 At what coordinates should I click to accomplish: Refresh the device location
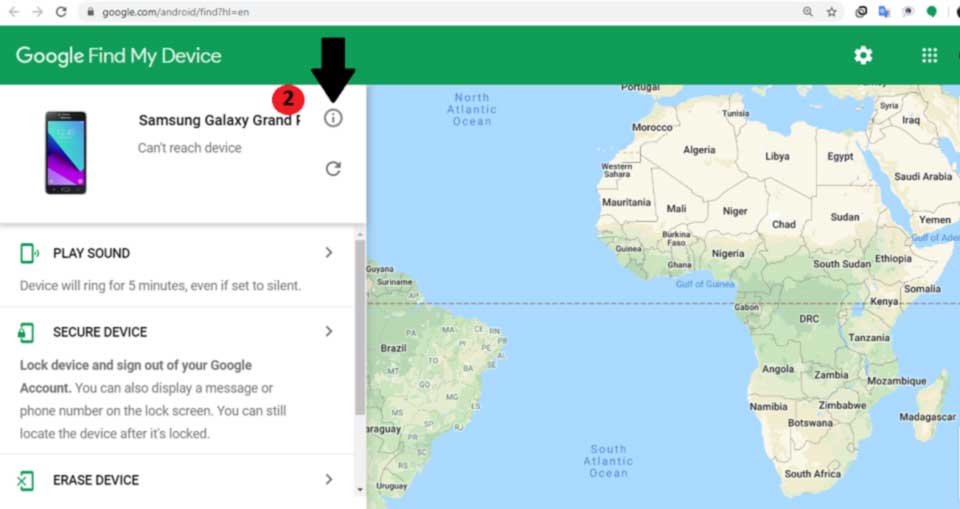pyautogui.click(x=333, y=168)
